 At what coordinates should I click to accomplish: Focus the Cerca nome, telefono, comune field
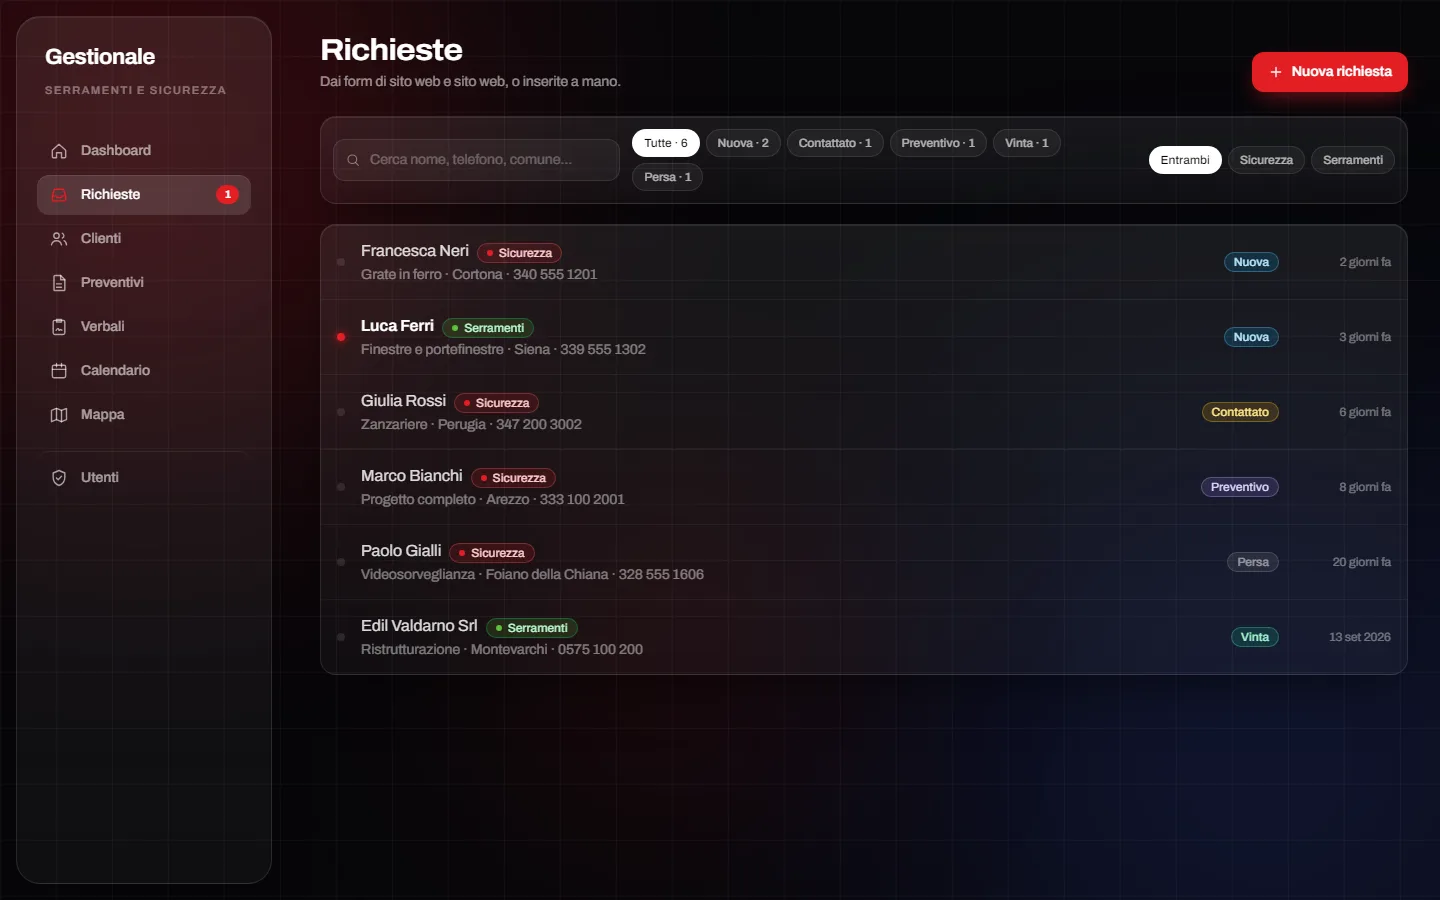(x=476, y=160)
